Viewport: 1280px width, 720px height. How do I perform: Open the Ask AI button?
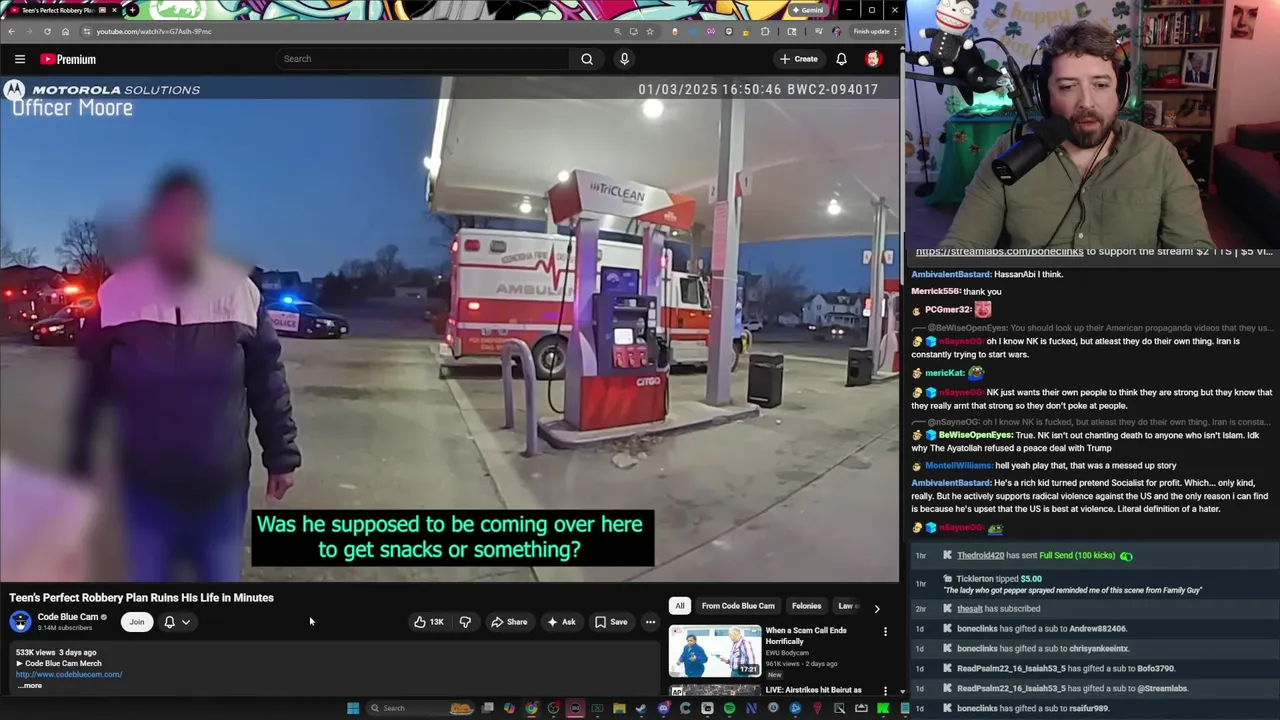coord(561,622)
